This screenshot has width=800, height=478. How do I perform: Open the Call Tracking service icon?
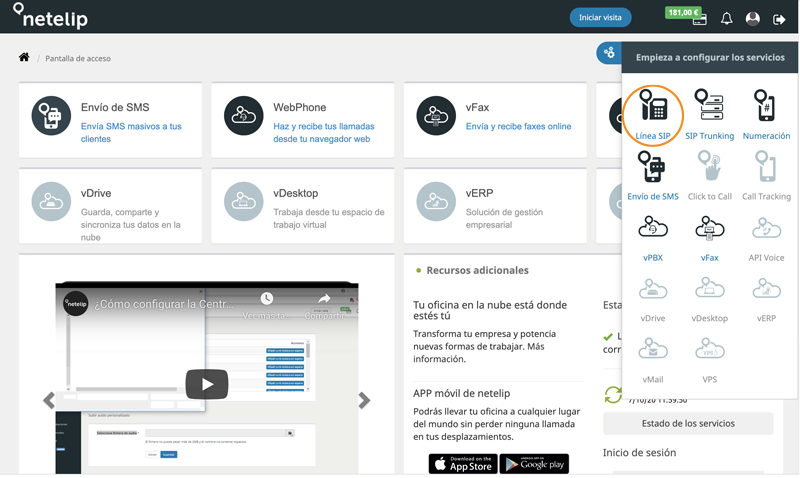click(766, 166)
